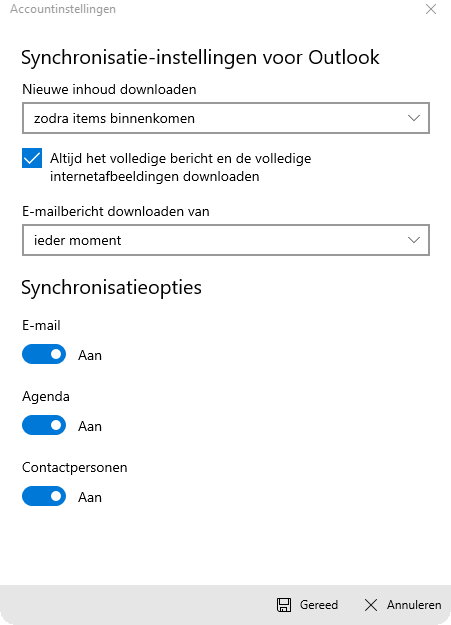Click the Accountinstellingen window title
The width and height of the screenshot is (451, 625).
(63, 9)
